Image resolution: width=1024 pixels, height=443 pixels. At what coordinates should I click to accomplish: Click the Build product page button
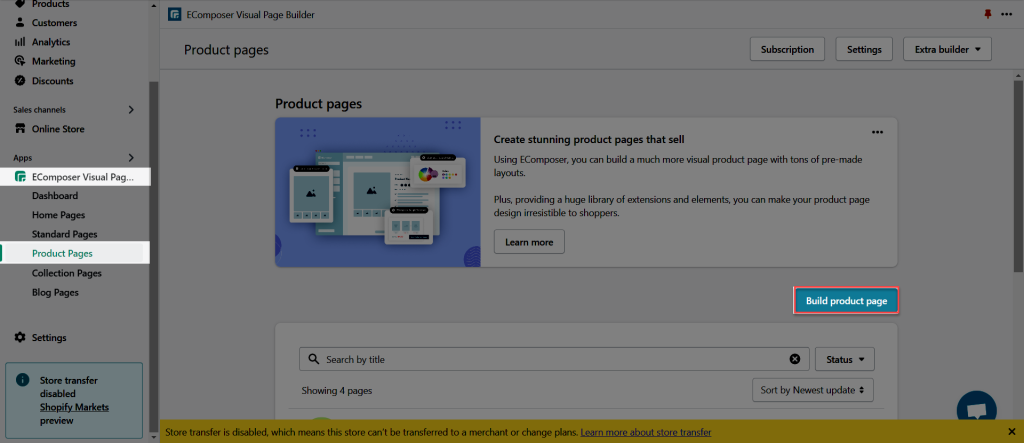[846, 301]
